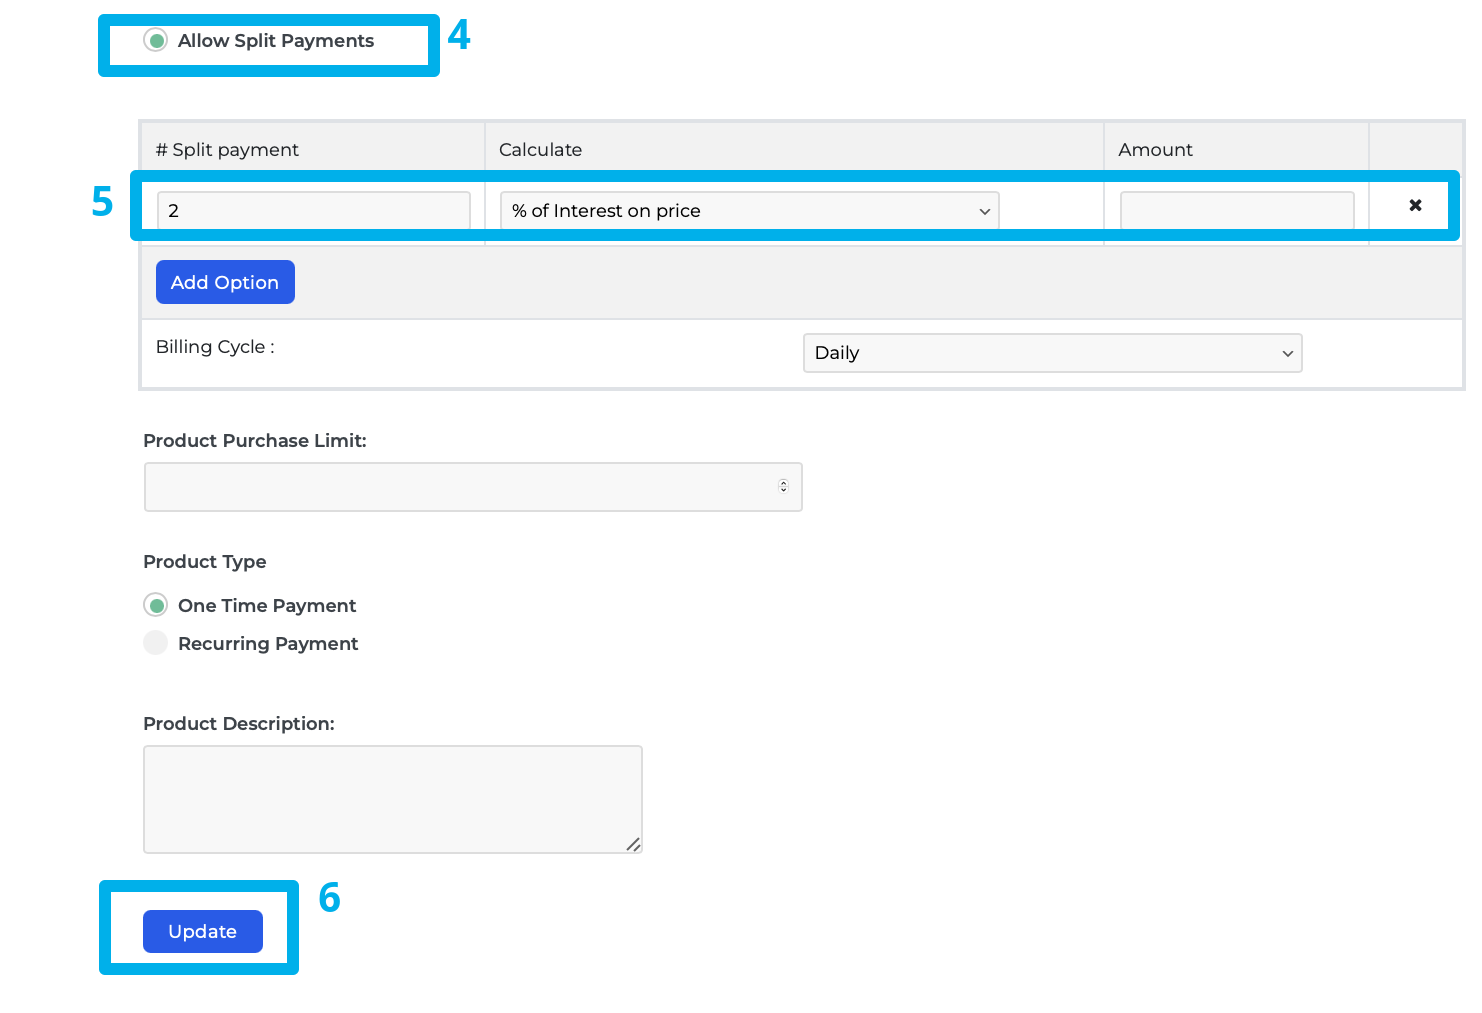
Task: Open the Daily billing cycle dropdown
Action: point(1052,353)
